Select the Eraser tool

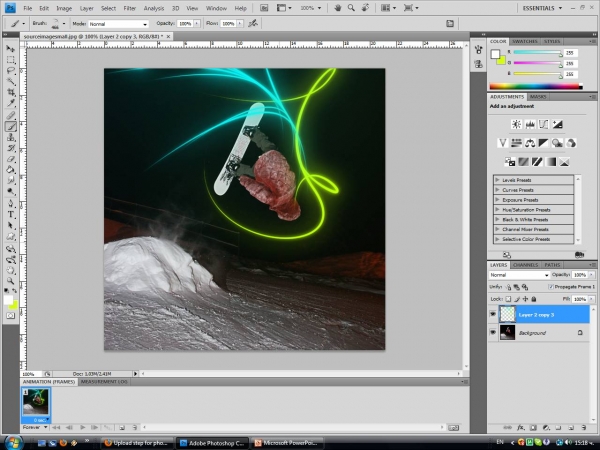point(10,159)
